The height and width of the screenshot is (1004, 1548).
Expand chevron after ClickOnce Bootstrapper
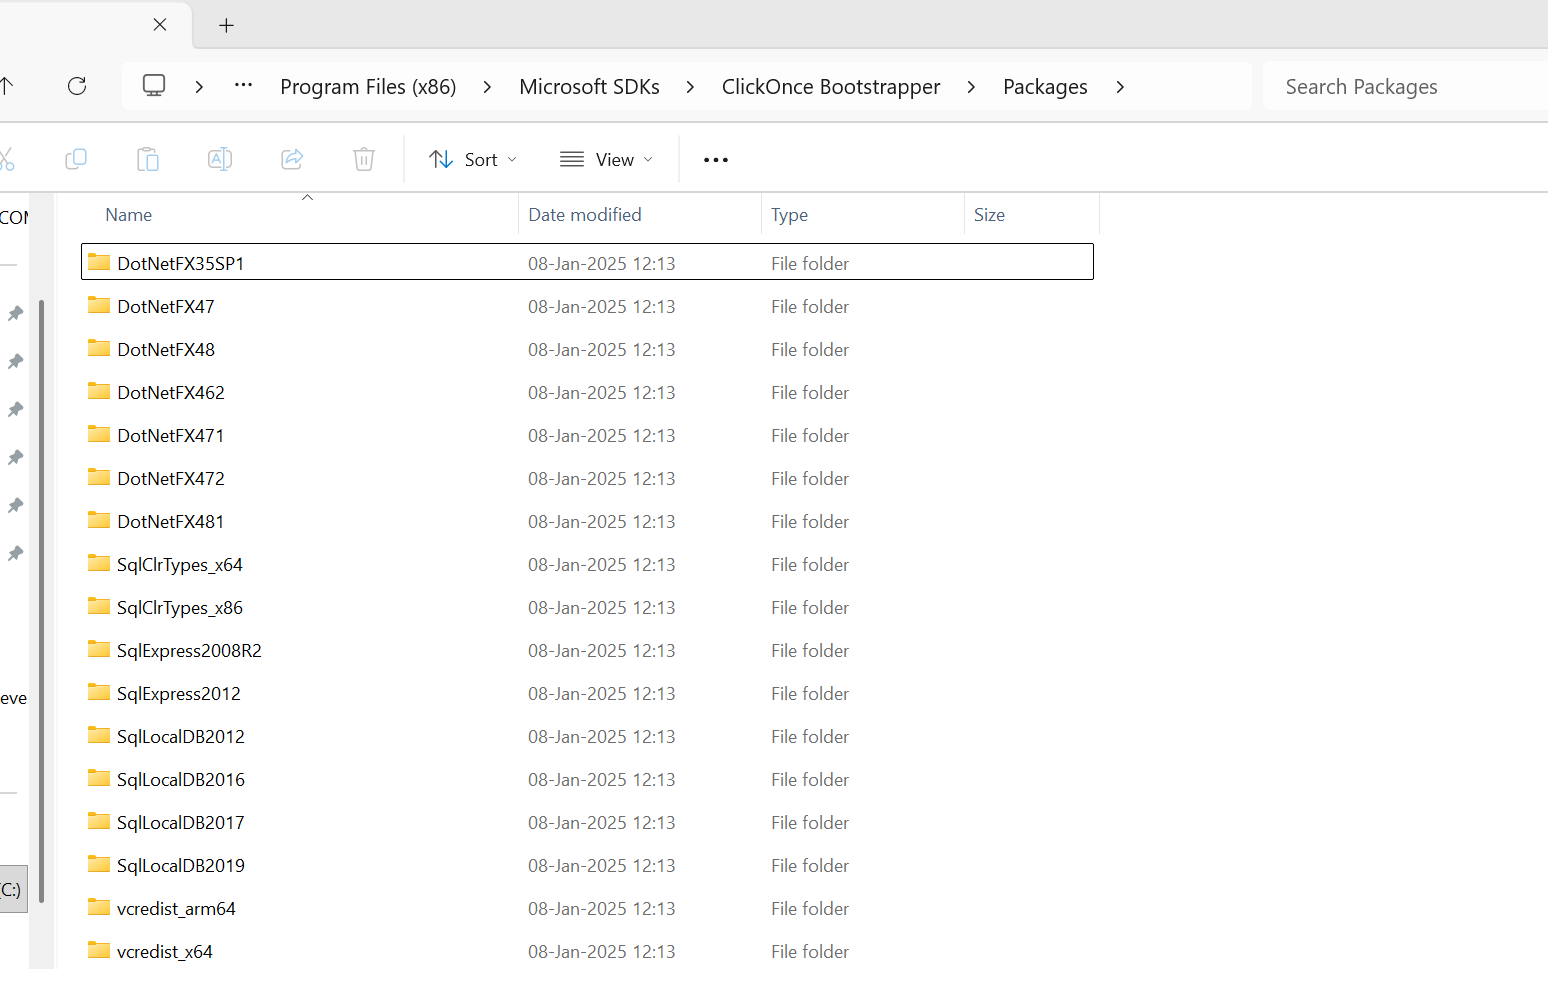coord(971,87)
